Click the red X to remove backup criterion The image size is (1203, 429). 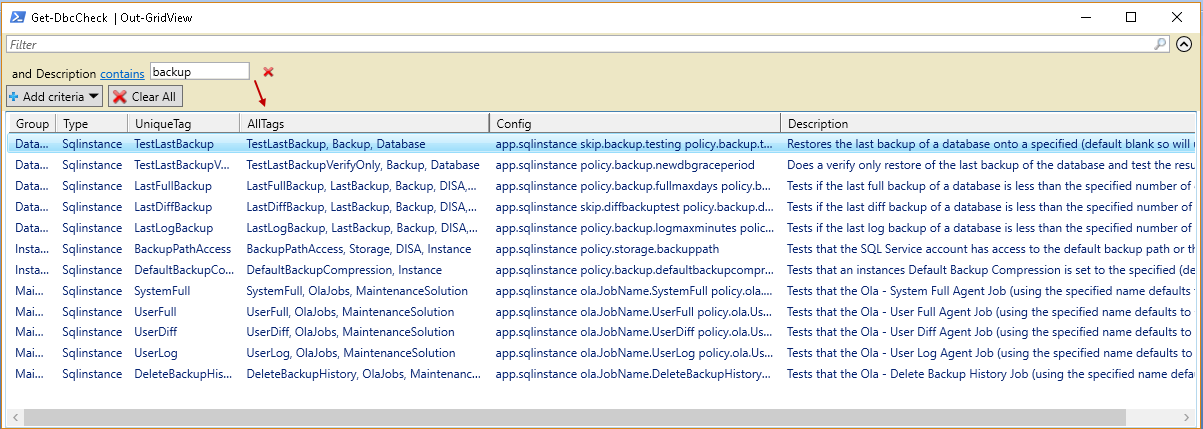tap(268, 72)
